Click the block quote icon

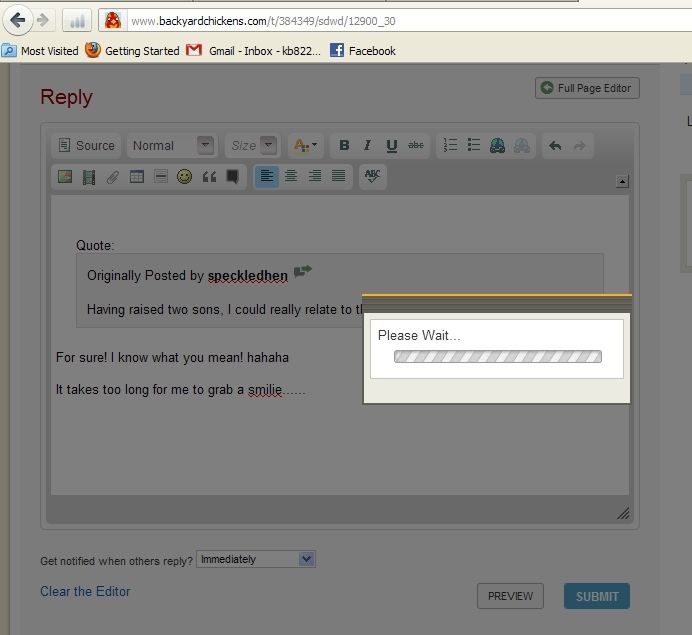(209, 177)
